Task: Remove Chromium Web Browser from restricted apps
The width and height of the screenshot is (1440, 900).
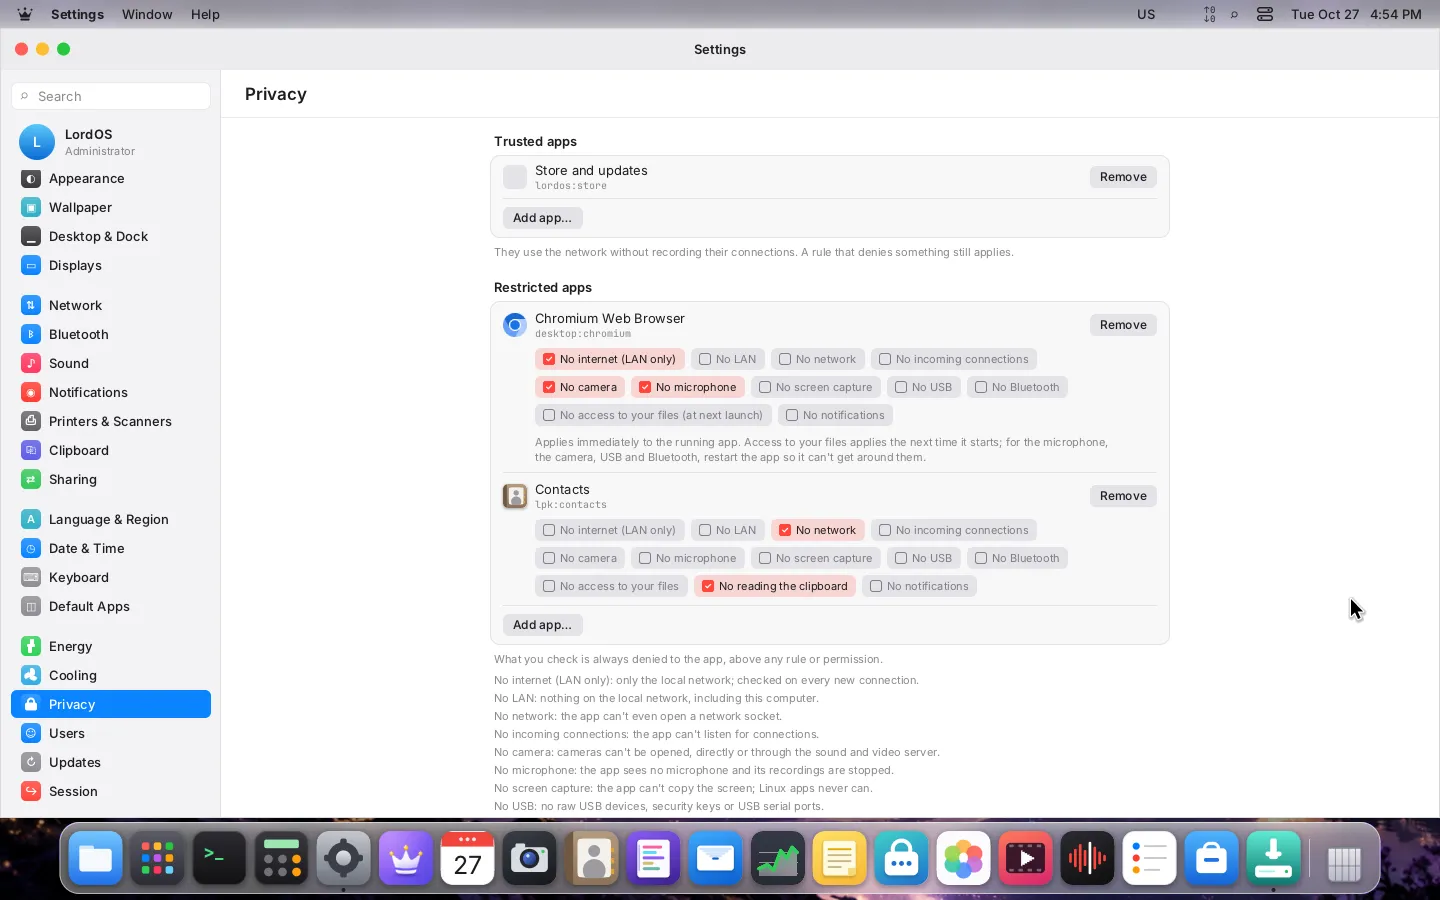Action: pyautogui.click(x=1123, y=325)
